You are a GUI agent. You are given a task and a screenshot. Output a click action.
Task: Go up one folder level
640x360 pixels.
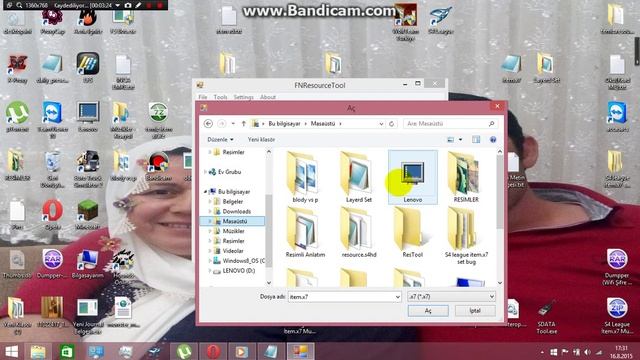point(243,123)
